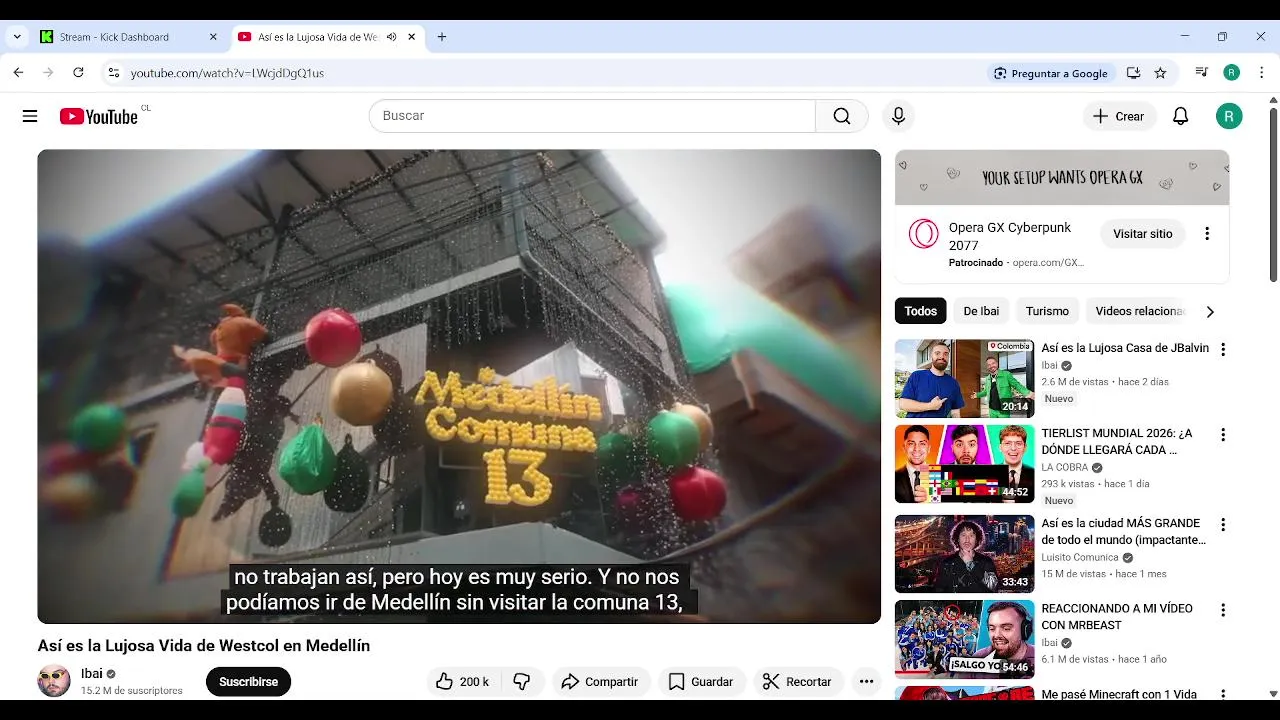Dislike the video with thumbs down
This screenshot has height=720, width=1280.
coord(522,682)
